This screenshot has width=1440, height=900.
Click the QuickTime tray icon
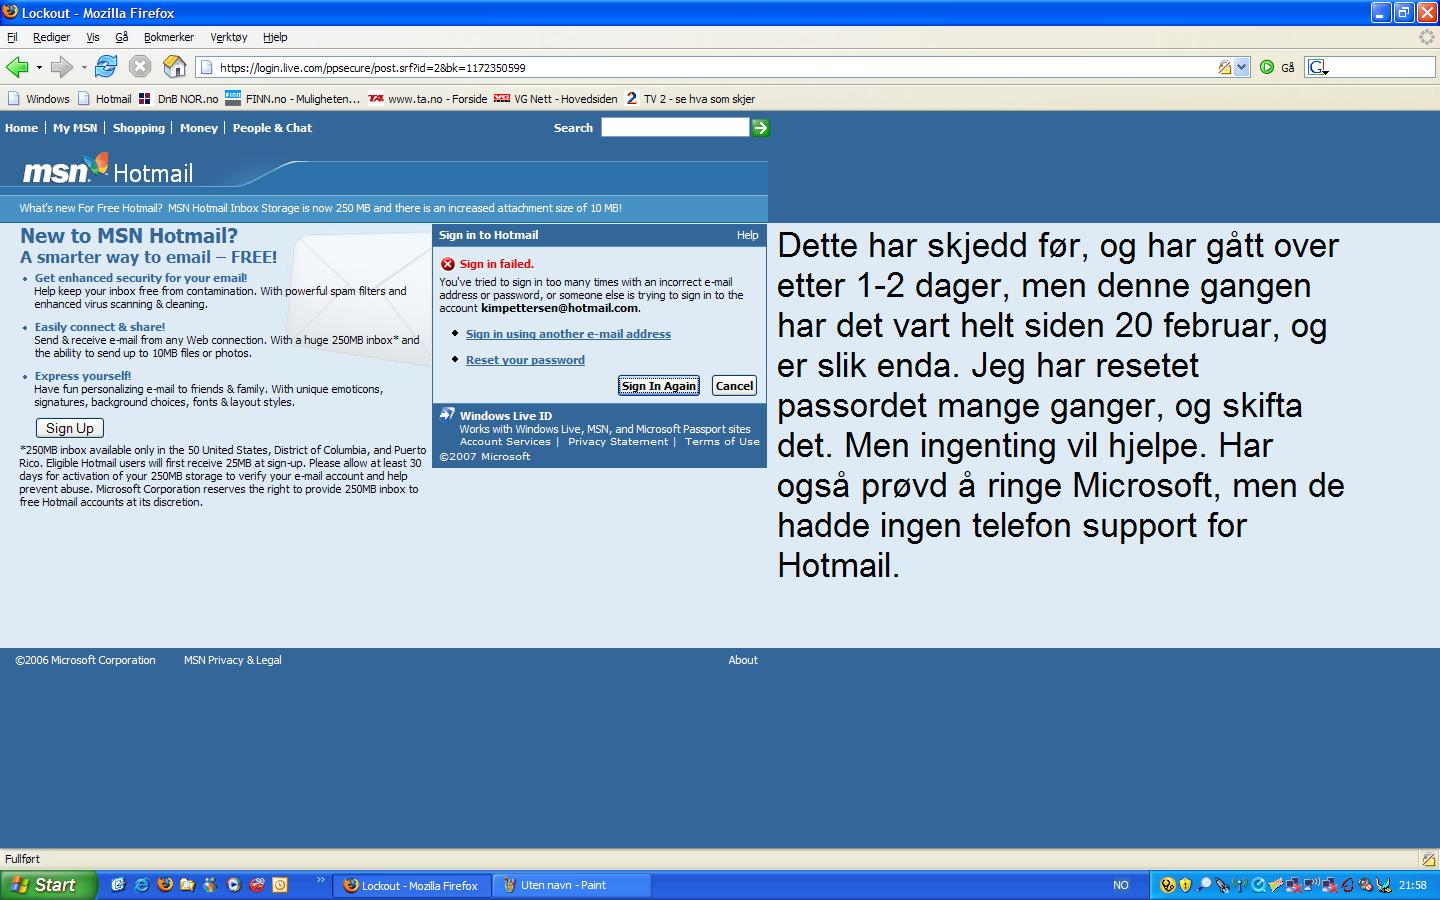[x=1259, y=885]
